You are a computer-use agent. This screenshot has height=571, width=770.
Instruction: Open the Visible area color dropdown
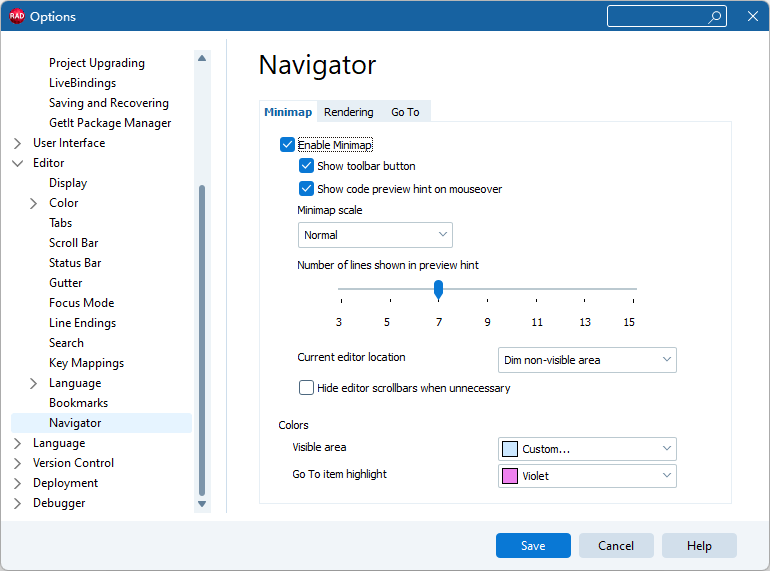tap(587, 449)
